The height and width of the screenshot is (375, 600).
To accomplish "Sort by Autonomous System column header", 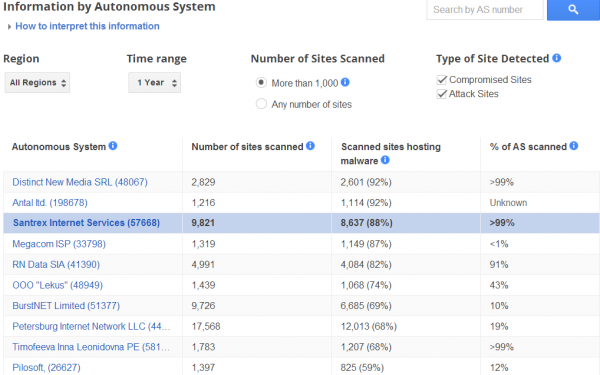I will [59, 147].
